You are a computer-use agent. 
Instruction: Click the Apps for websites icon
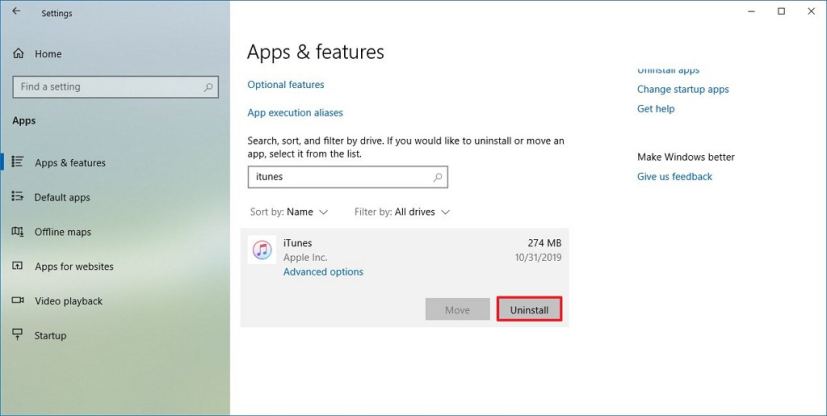[x=17, y=266]
